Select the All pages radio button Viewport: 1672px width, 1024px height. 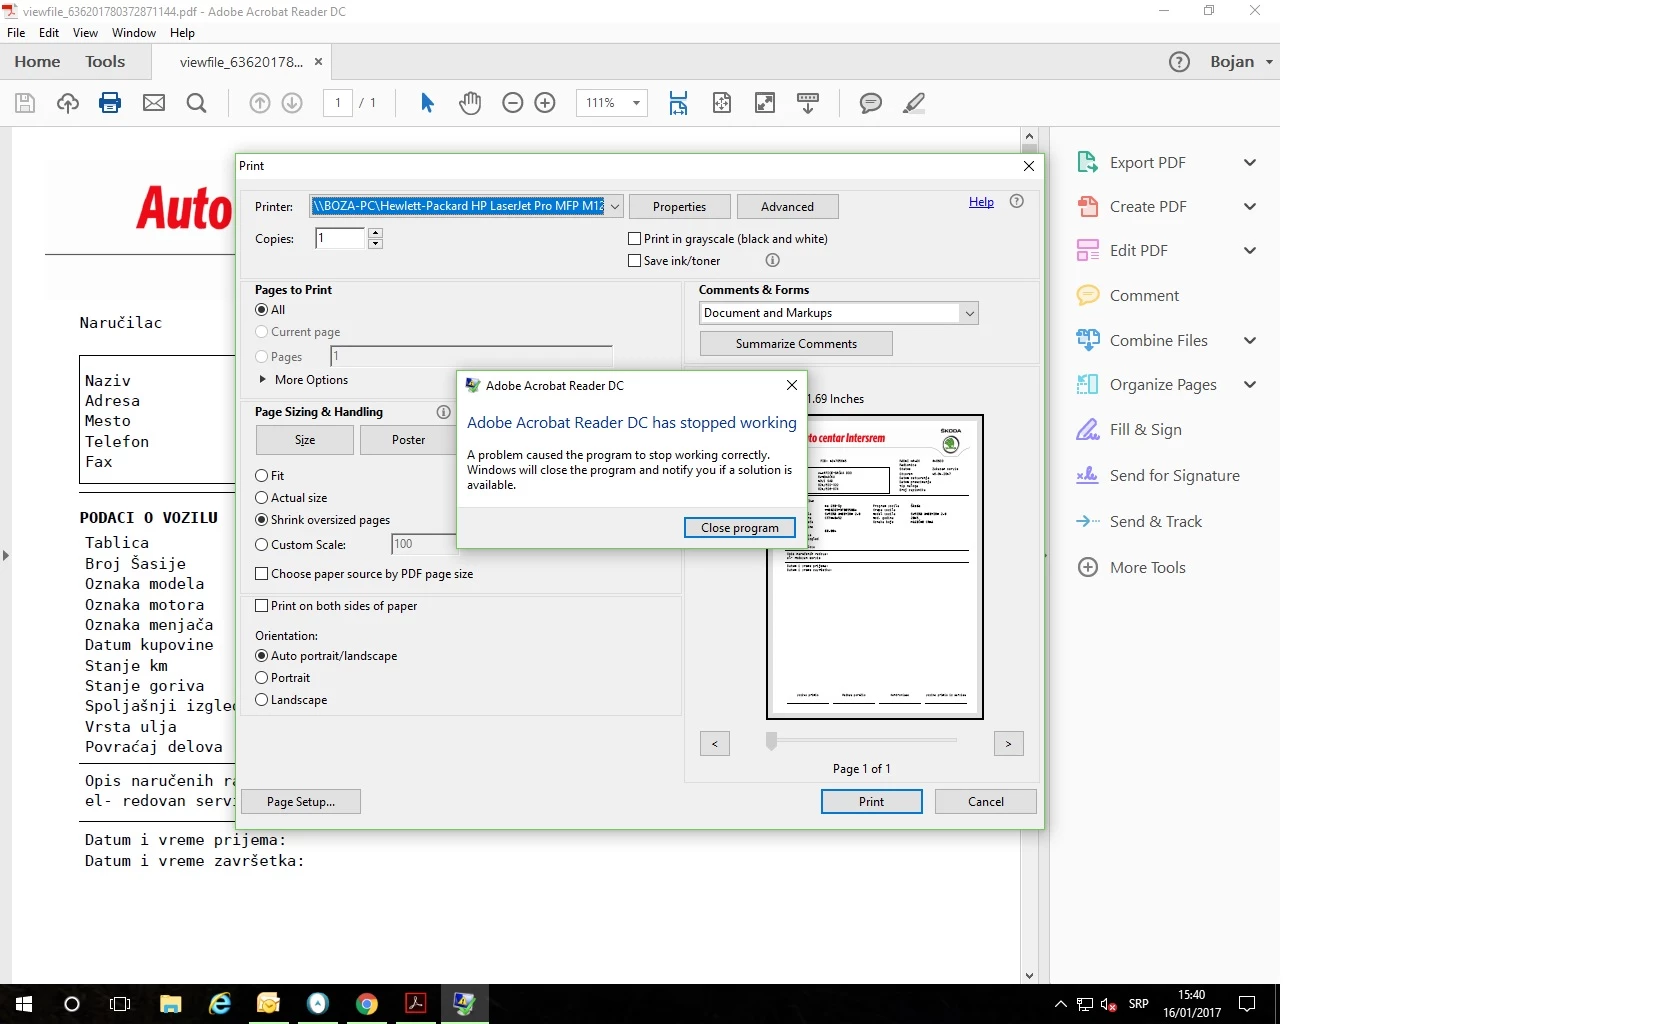(x=262, y=310)
